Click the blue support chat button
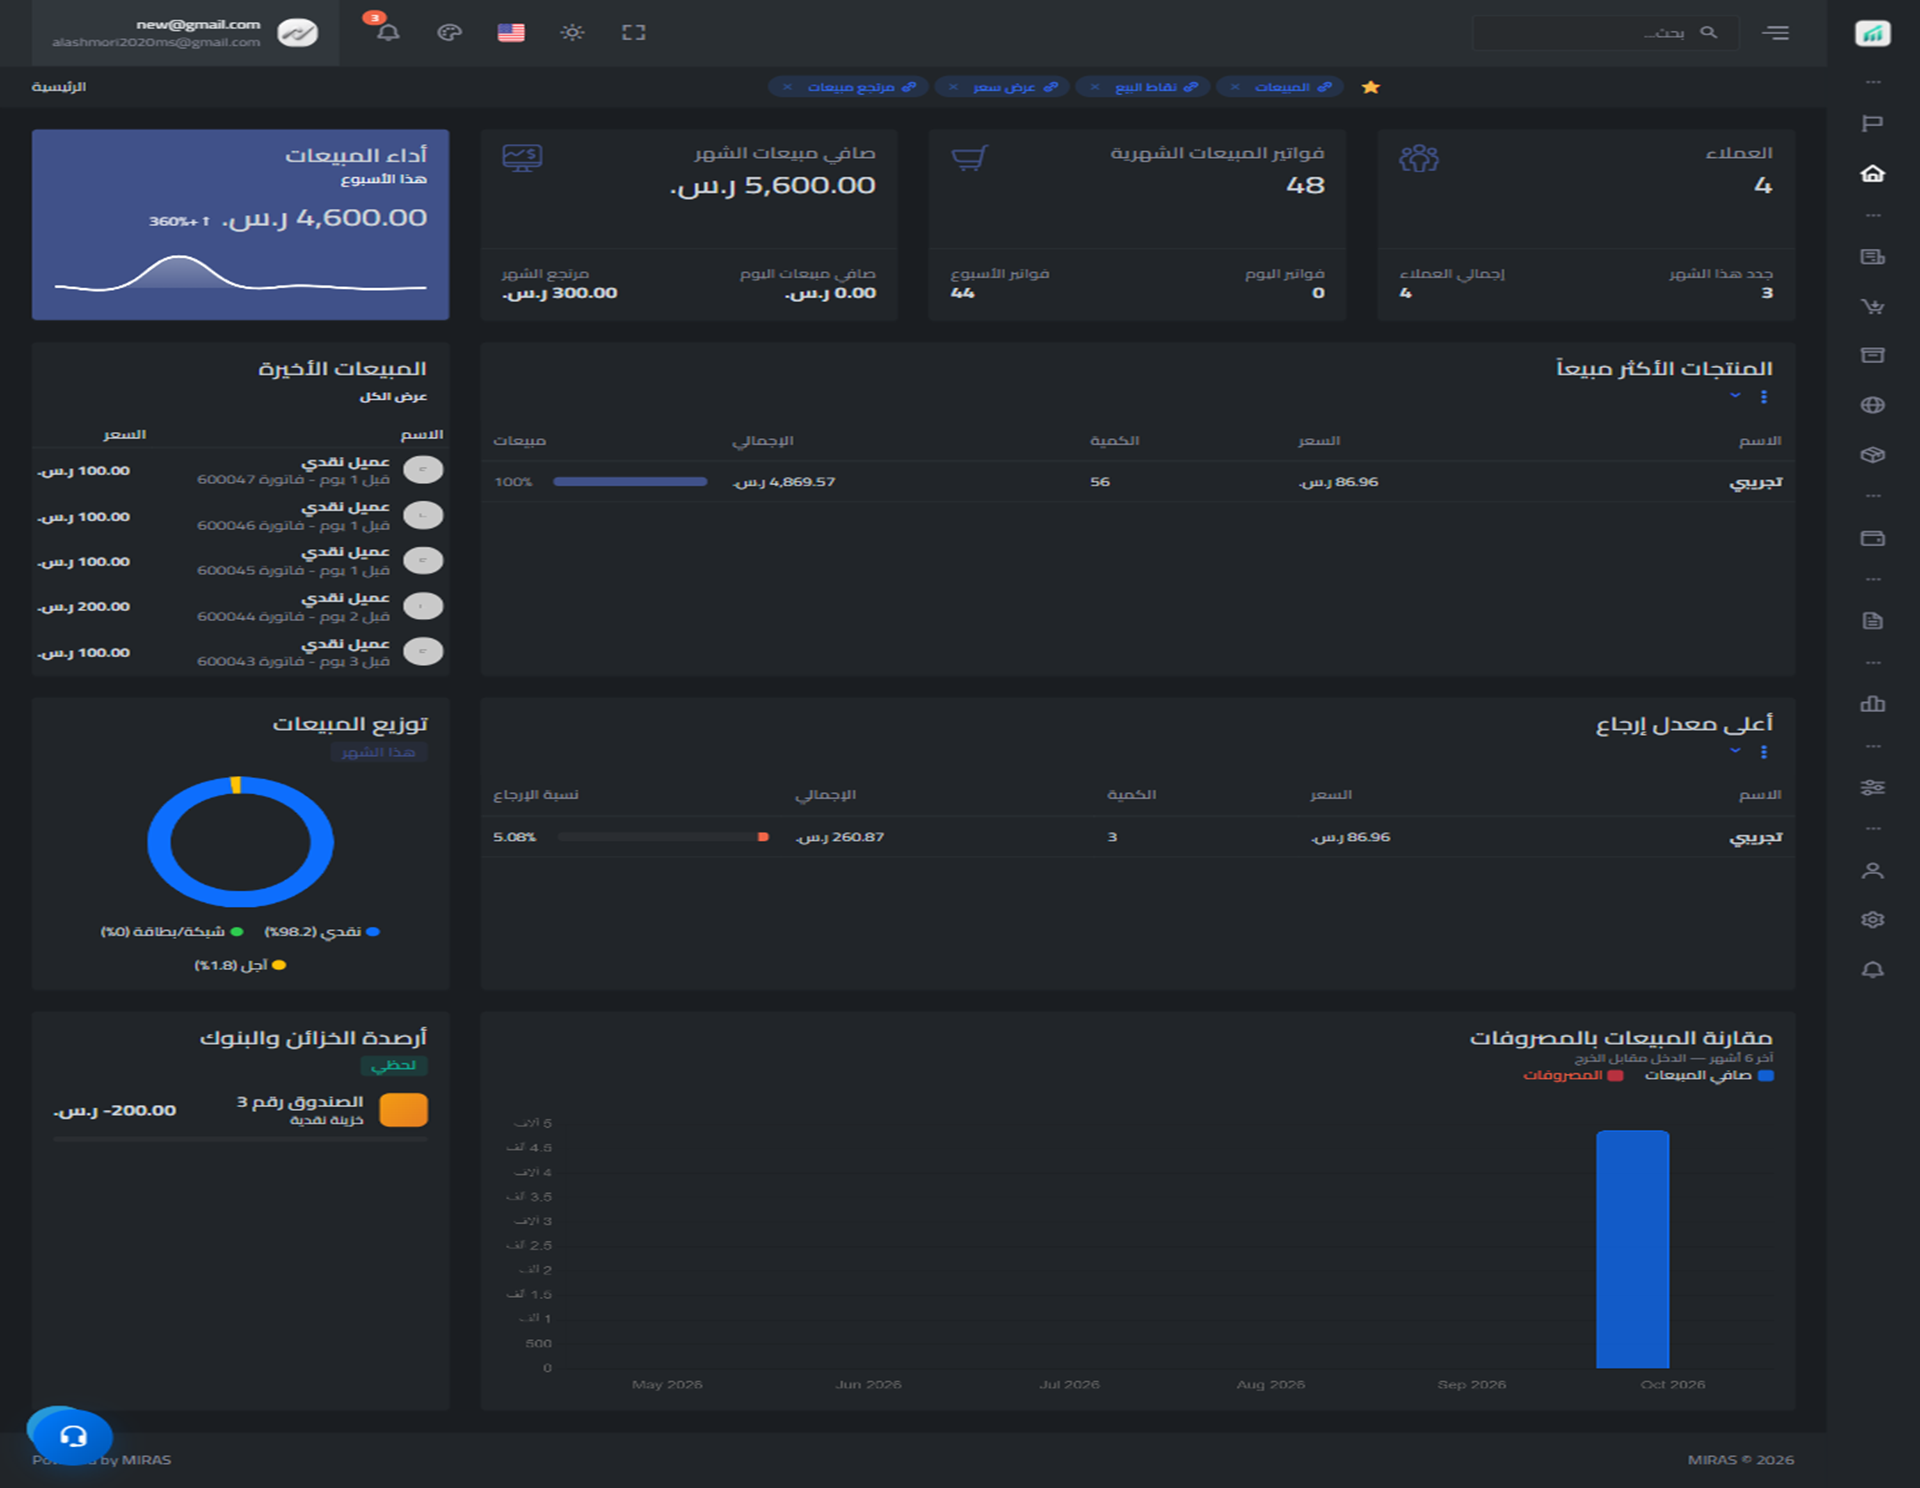This screenshot has width=1920, height=1488. (x=72, y=1437)
